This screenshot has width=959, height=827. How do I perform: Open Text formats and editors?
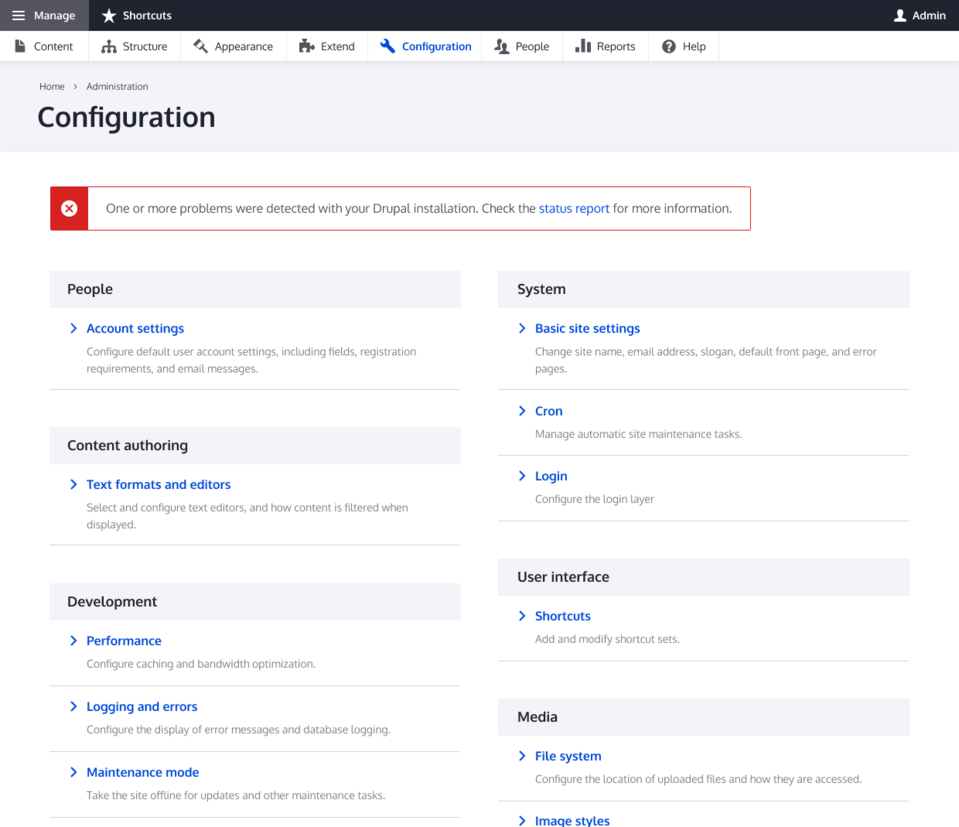point(158,484)
